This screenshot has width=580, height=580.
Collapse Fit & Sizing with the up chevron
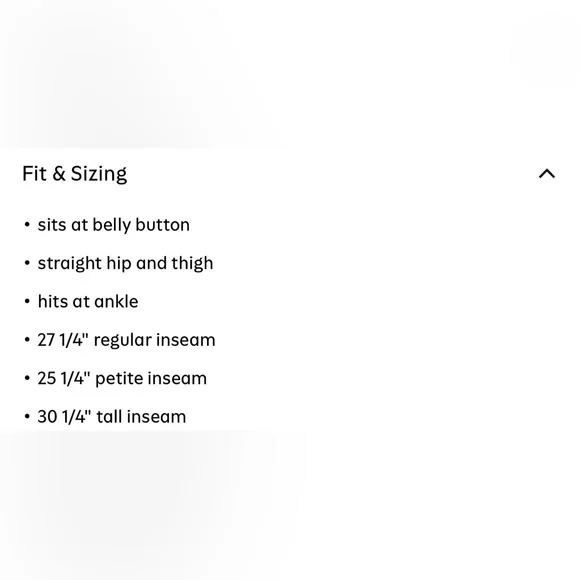pyautogui.click(x=547, y=173)
